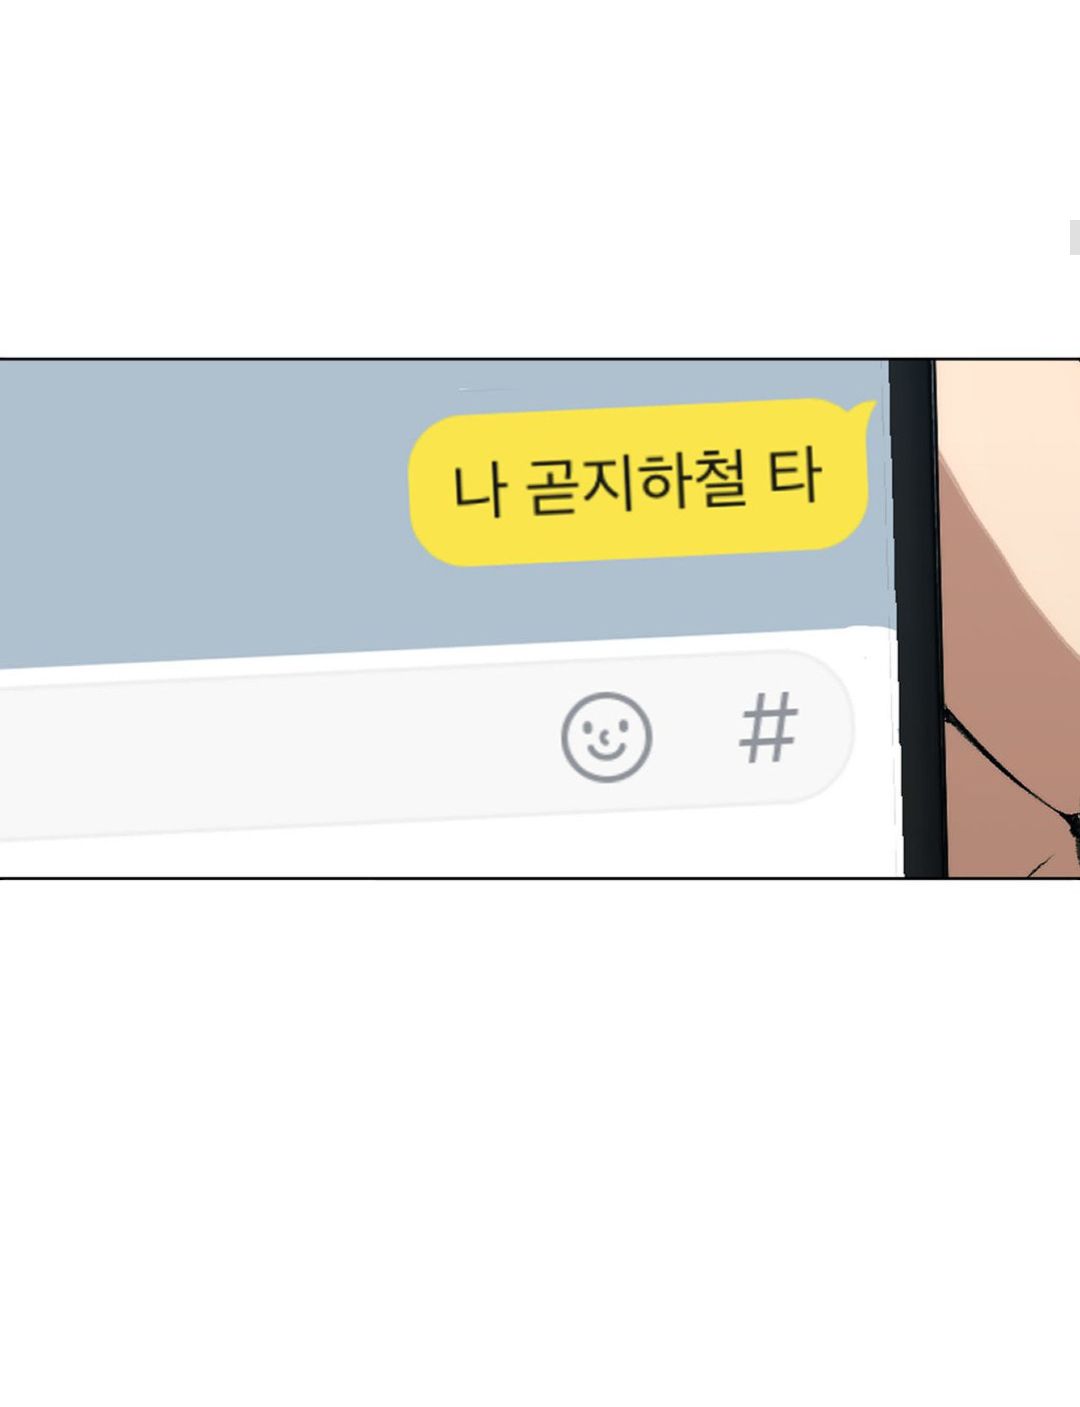Click the gray scrollbar handle at the page edge

pyautogui.click(x=1075, y=237)
